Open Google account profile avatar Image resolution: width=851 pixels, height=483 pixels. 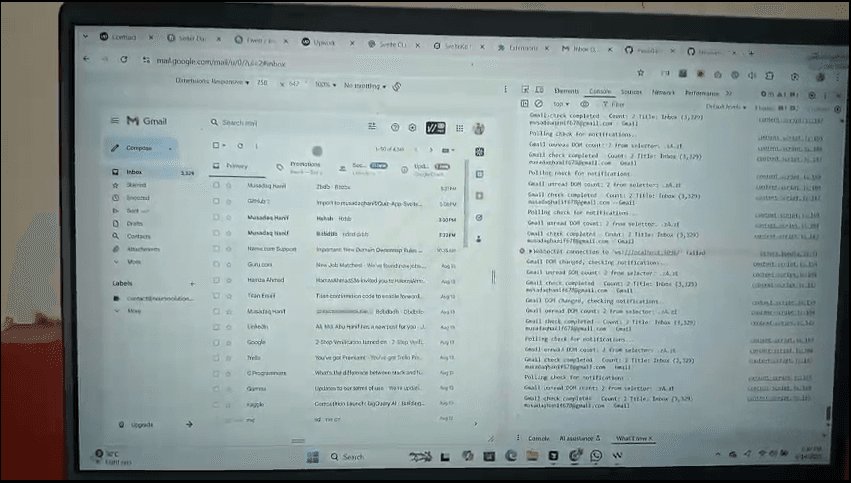tap(478, 129)
